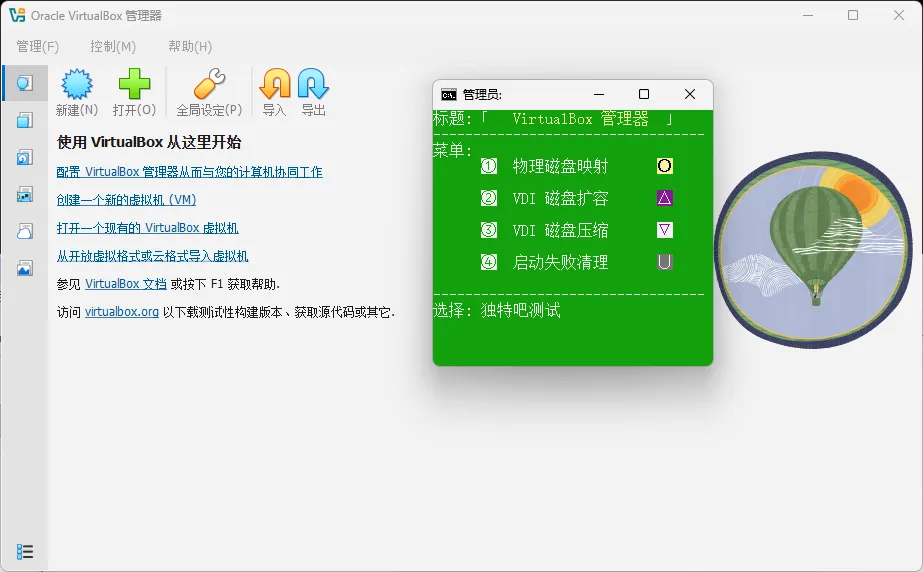Close the 管理员 console window
The image size is (923, 572).
[x=690, y=94]
